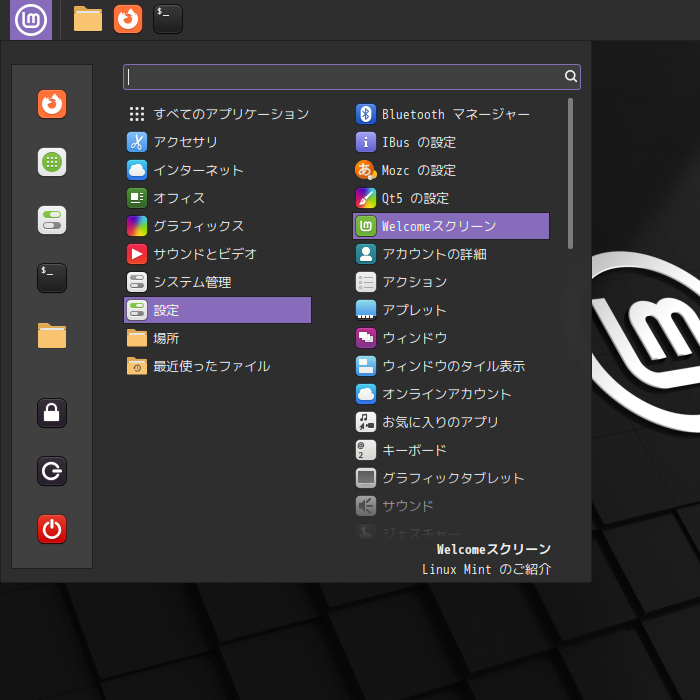Image resolution: width=700 pixels, height=700 pixels.
Task: Click the red power-off icon
Action: (x=52, y=529)
